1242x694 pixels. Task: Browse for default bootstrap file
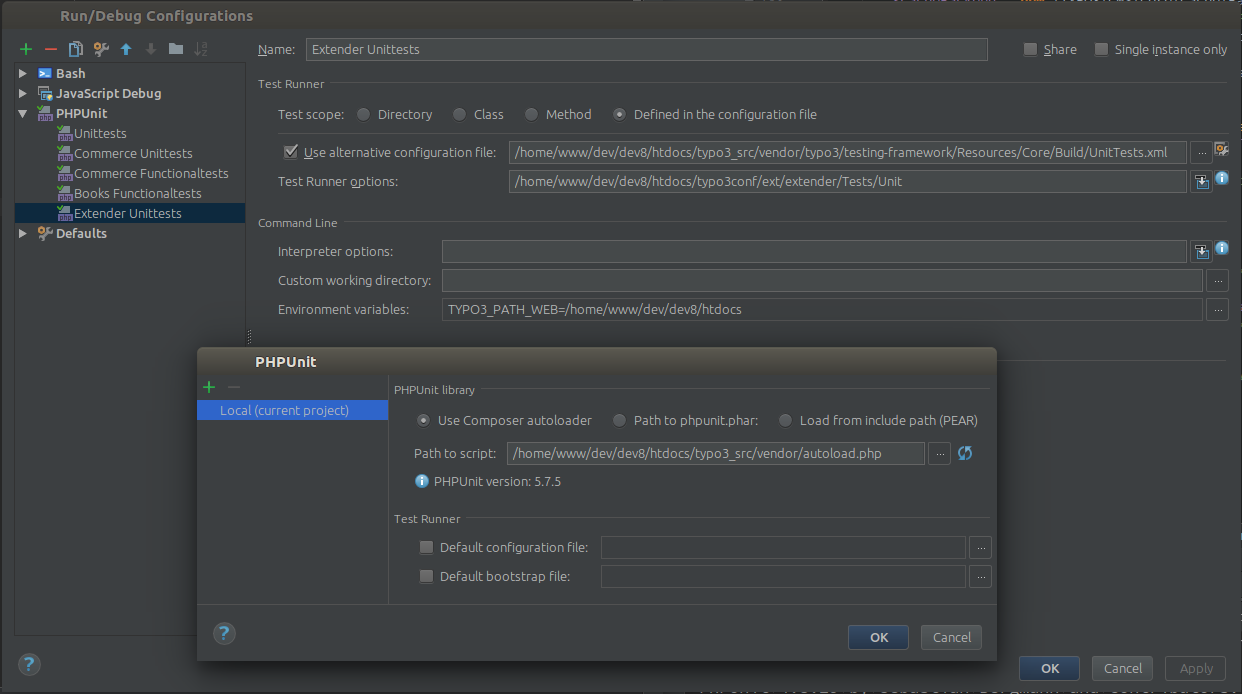[x=980, y=577]
